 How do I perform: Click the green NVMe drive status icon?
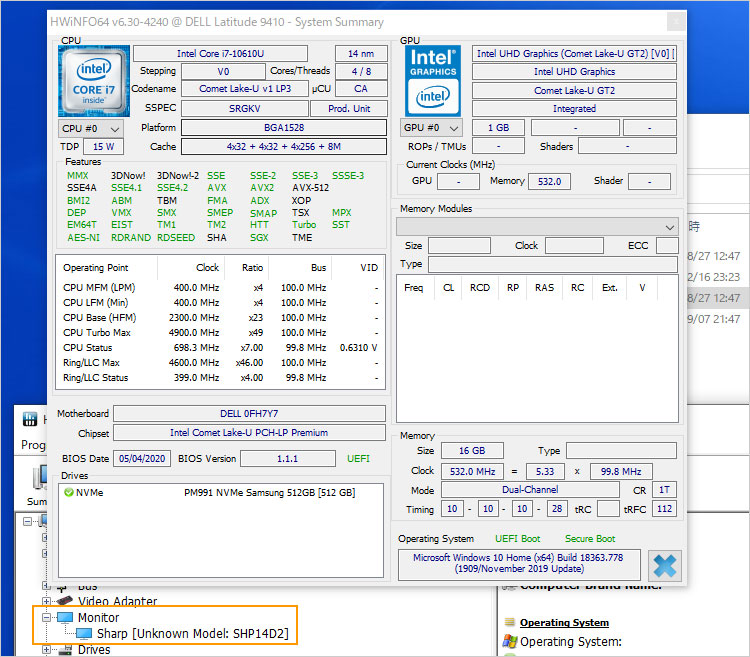pos(68,493)
